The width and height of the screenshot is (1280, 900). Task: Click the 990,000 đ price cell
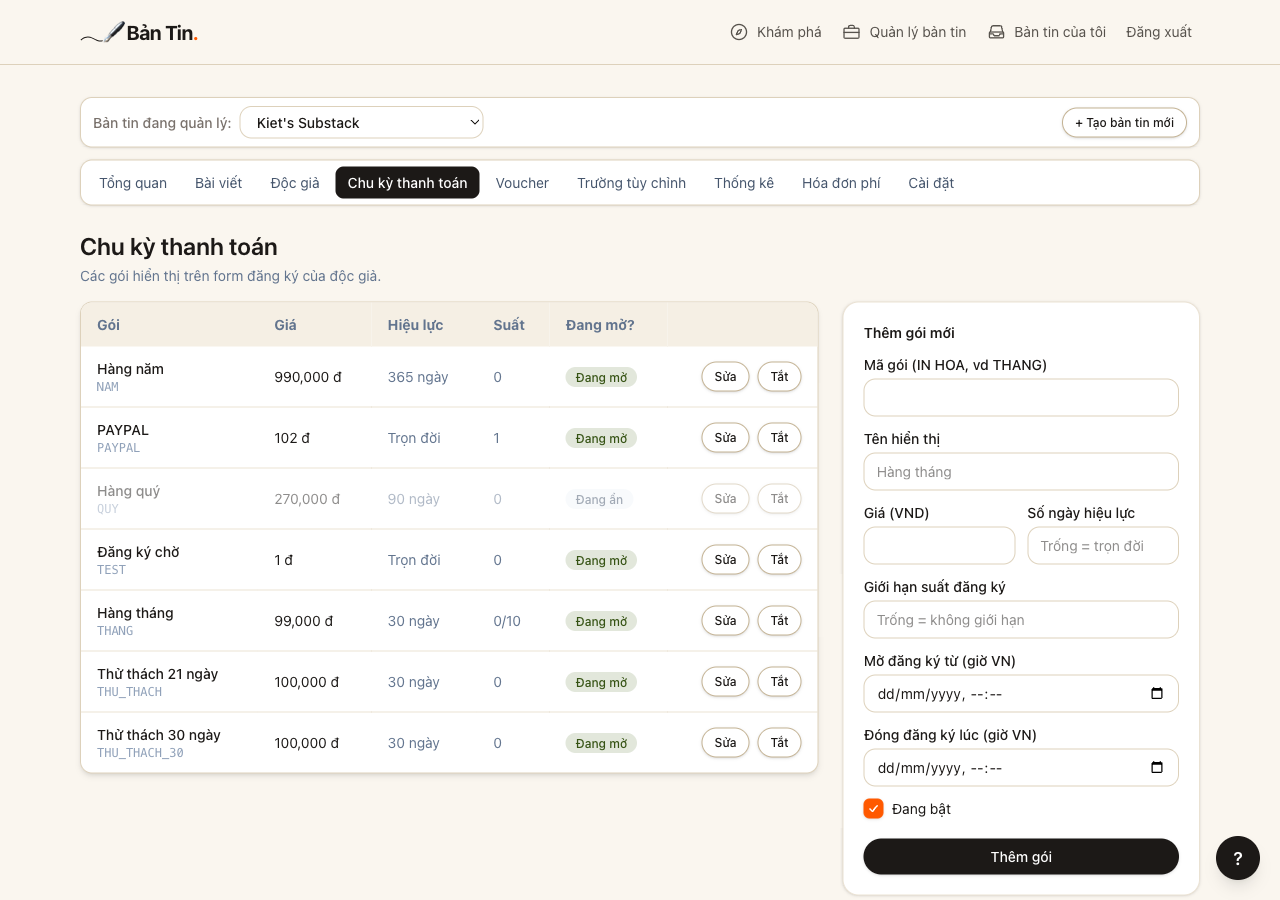(x=308, y=377)
